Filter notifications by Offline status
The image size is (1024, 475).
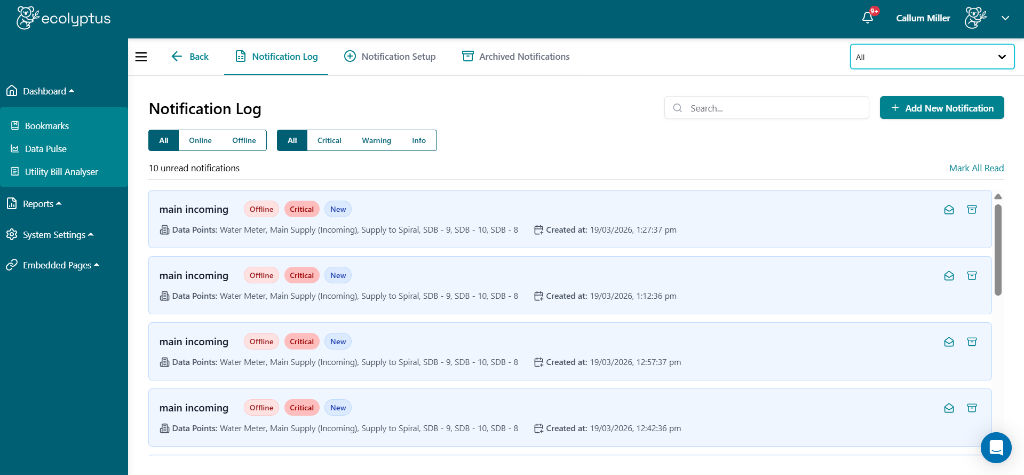coord(244,141)
